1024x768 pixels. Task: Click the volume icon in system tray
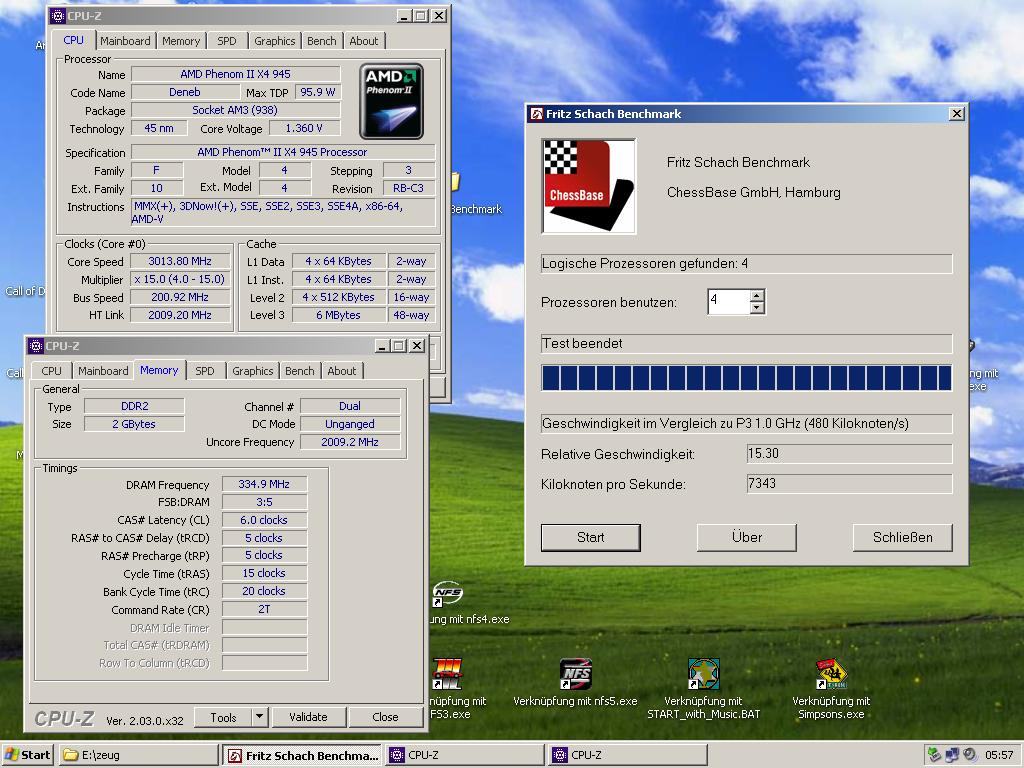(x=970, y=755)
